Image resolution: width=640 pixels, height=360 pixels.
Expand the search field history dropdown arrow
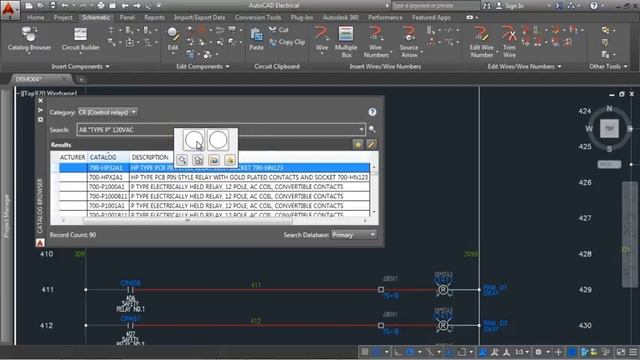[361, 129]
